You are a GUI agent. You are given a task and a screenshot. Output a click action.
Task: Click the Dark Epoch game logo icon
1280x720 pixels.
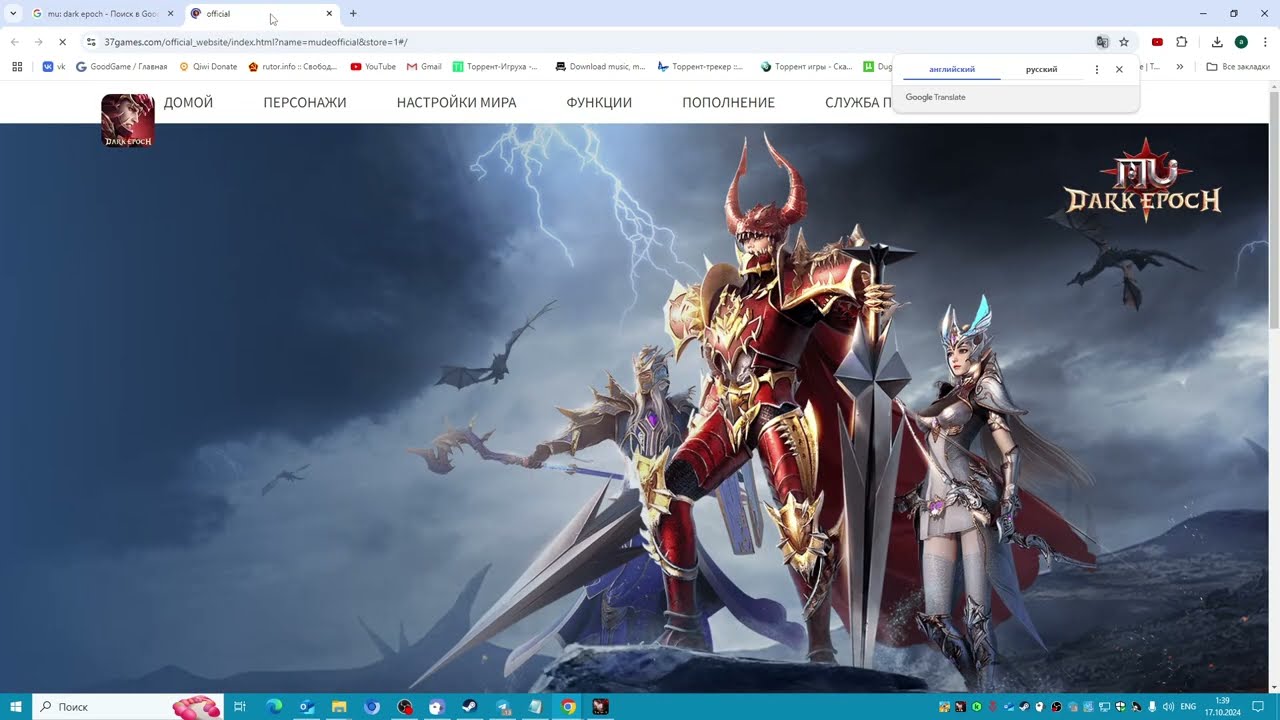click(x=128, y=120)
